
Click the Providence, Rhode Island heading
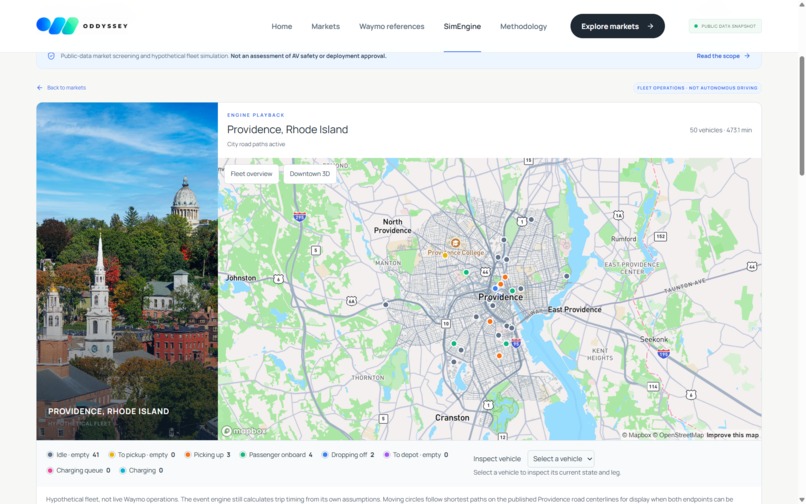287,130
